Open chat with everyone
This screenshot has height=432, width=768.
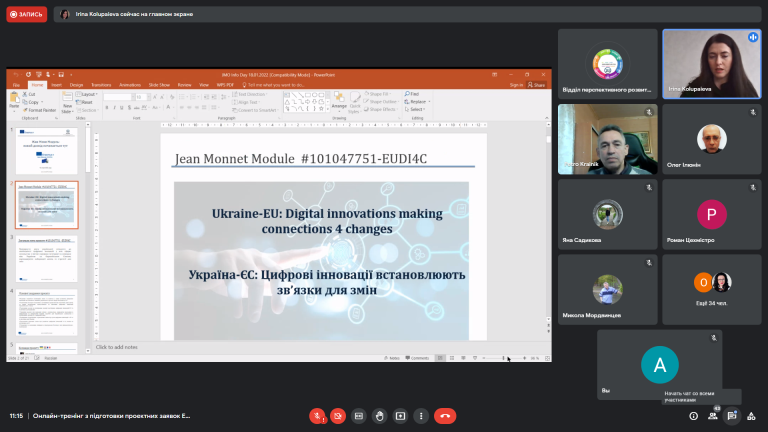coord(732,416)
